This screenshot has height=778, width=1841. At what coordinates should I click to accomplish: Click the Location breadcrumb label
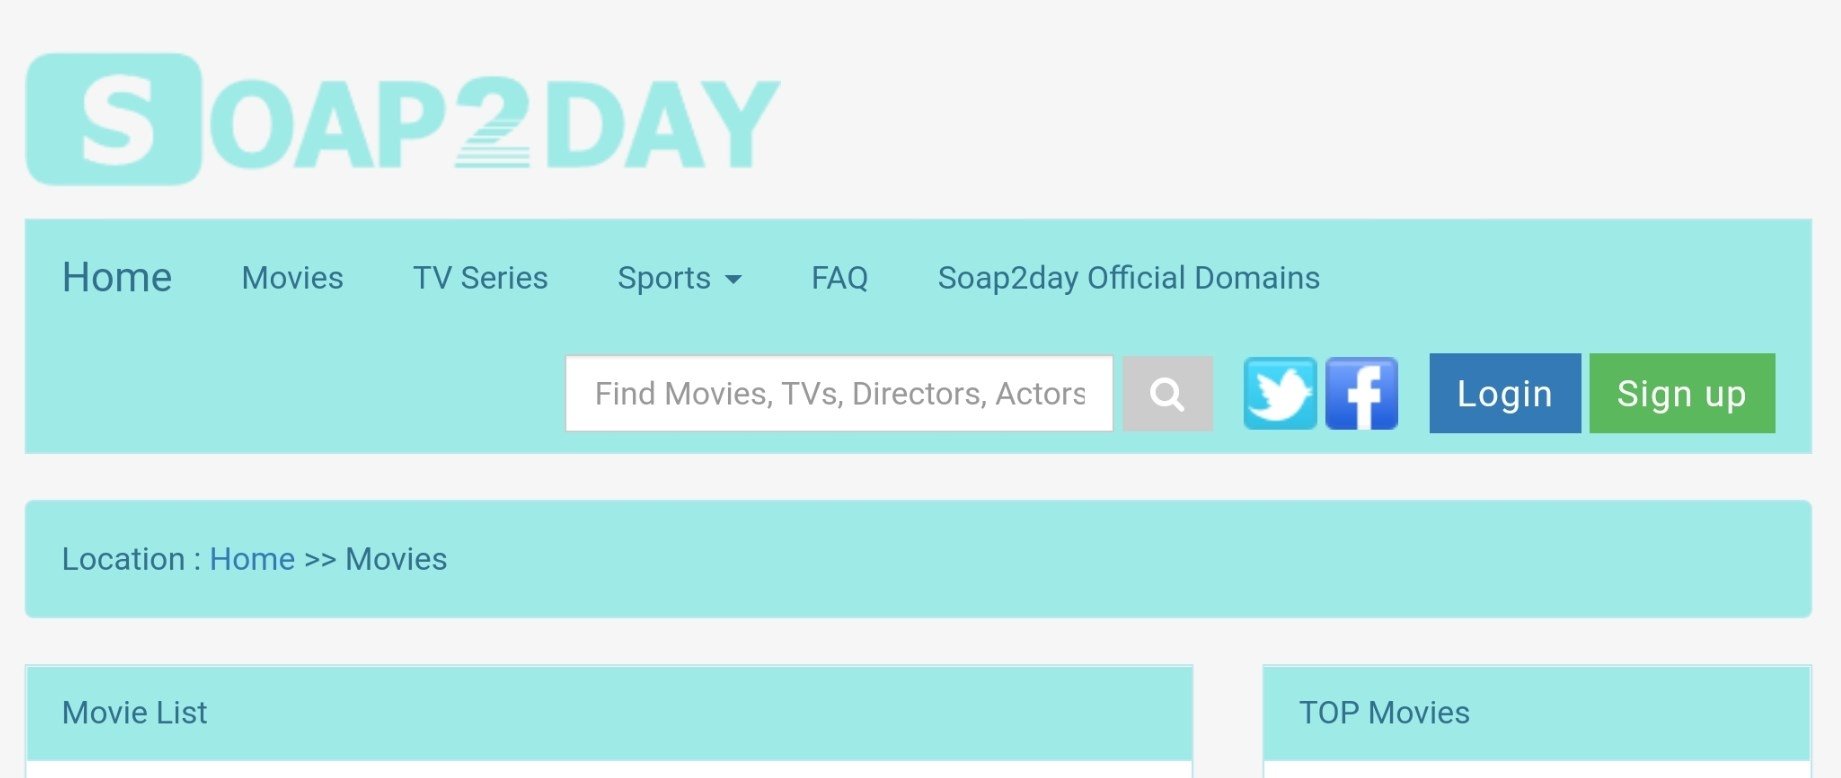click(x=123, y=559)
